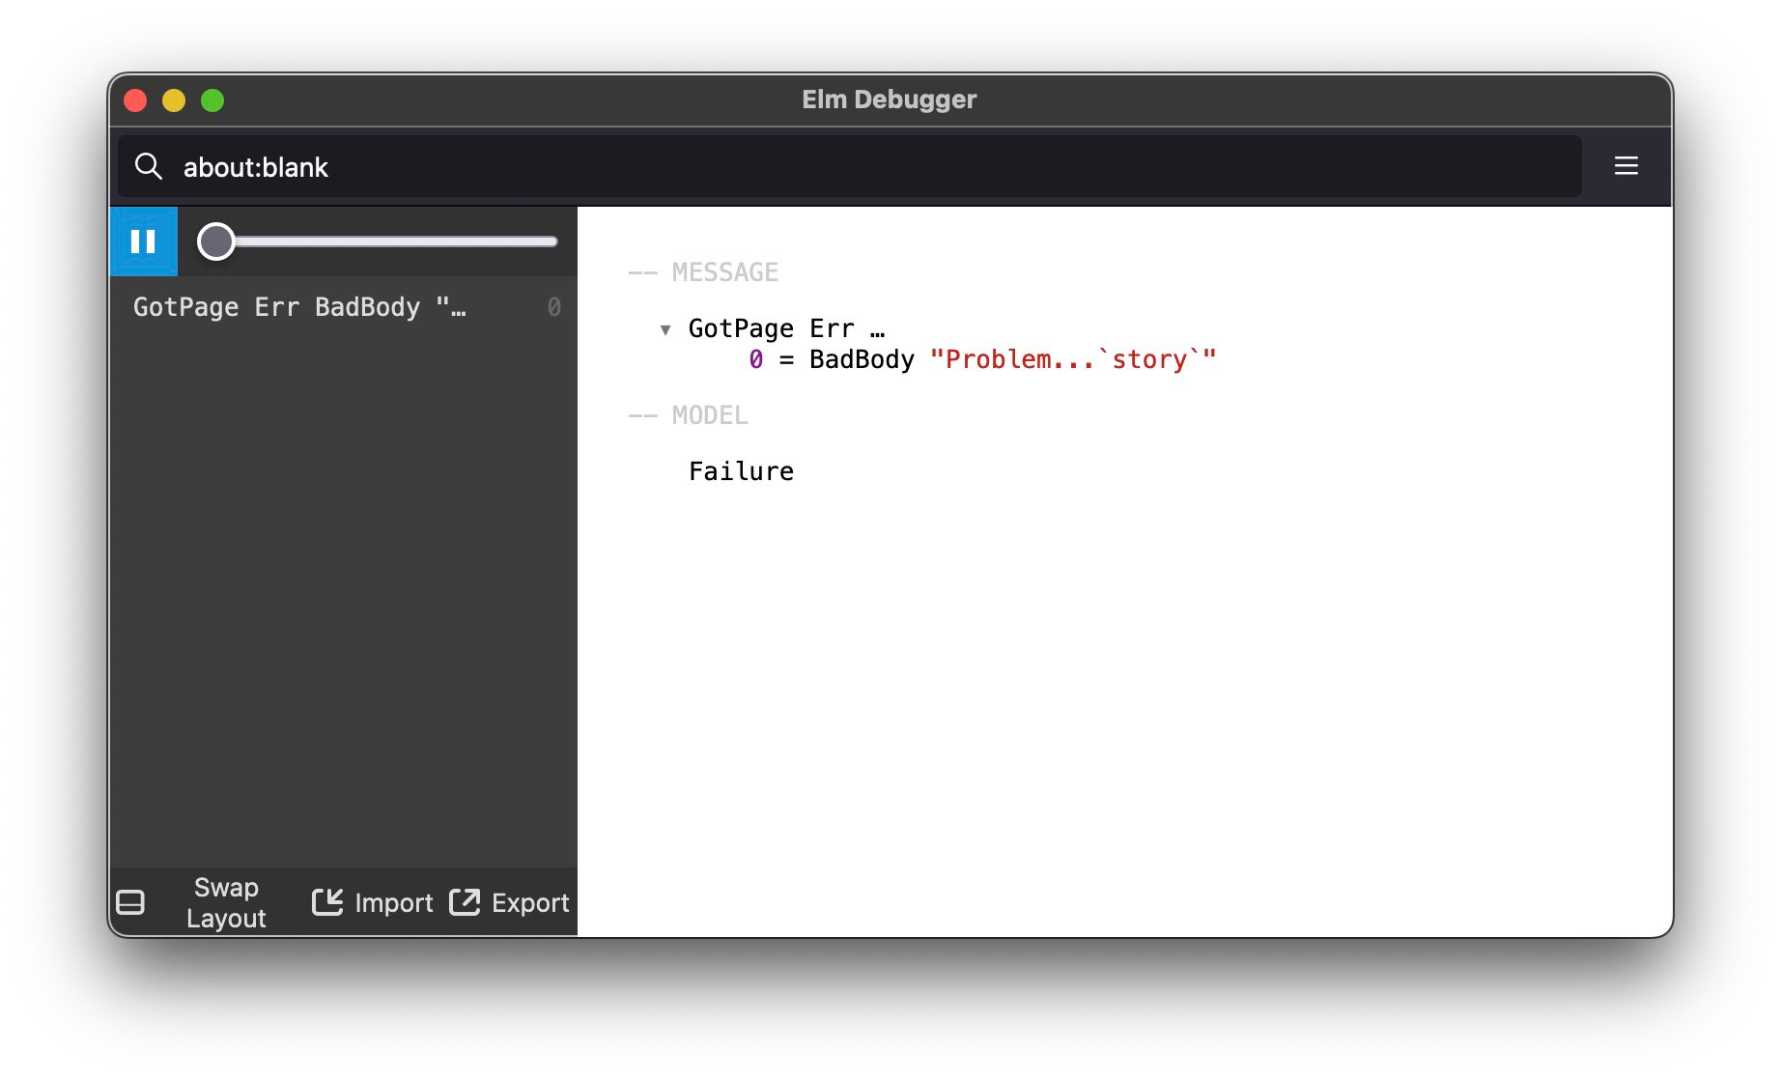Click the swap layout panel icon
Viewport: 1781px width, 1080px height.
click(x=130, y=903)
